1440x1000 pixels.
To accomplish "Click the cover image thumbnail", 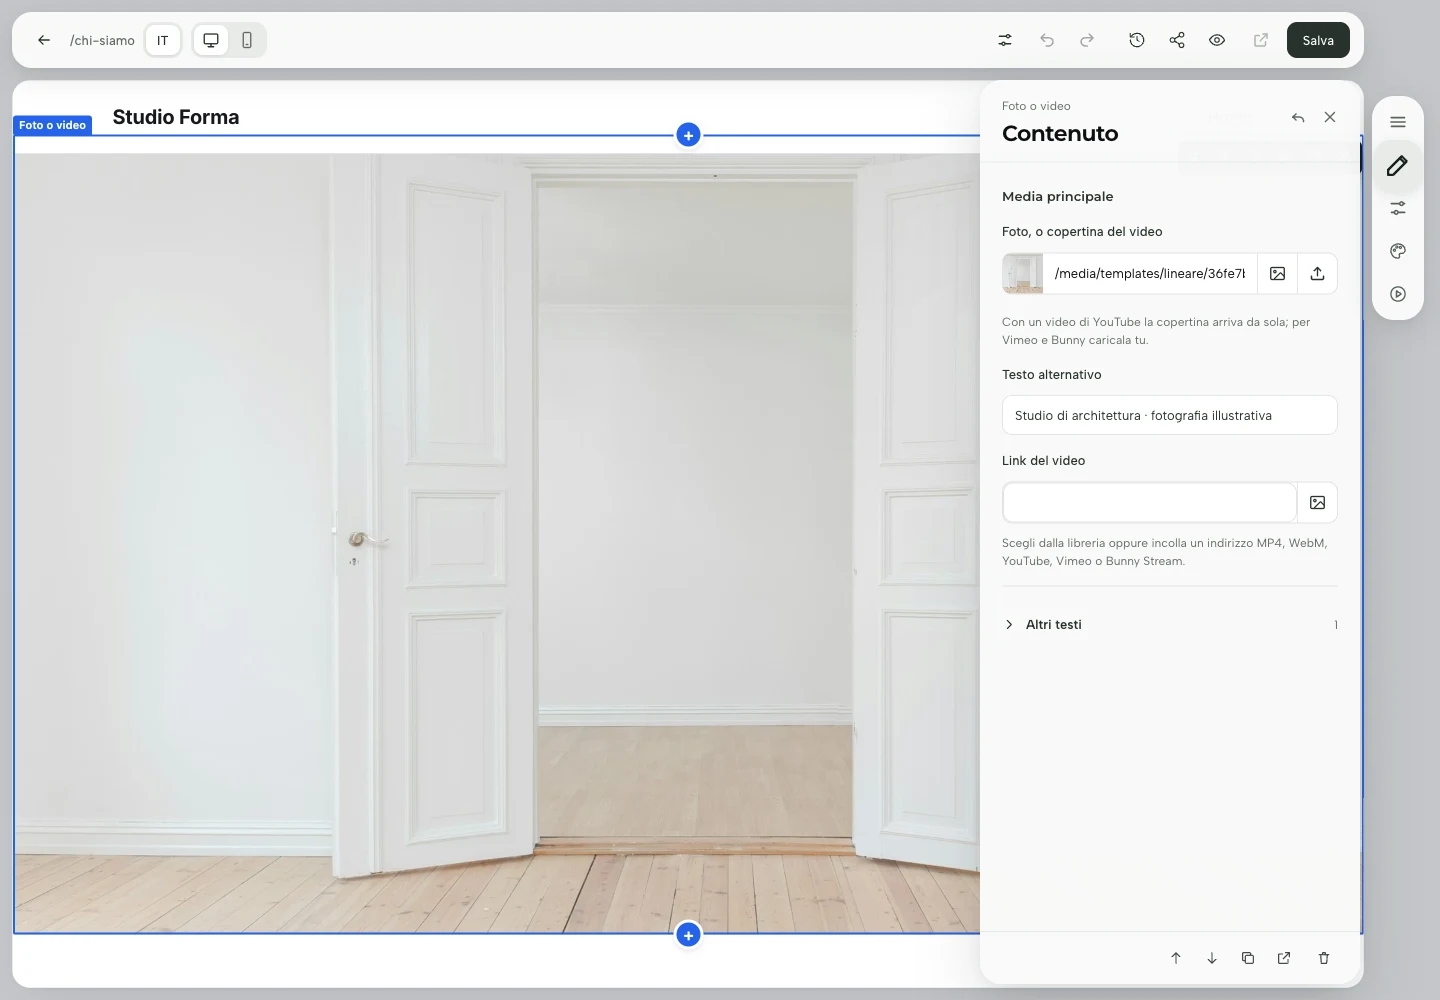I will [x=1023, y=273].
